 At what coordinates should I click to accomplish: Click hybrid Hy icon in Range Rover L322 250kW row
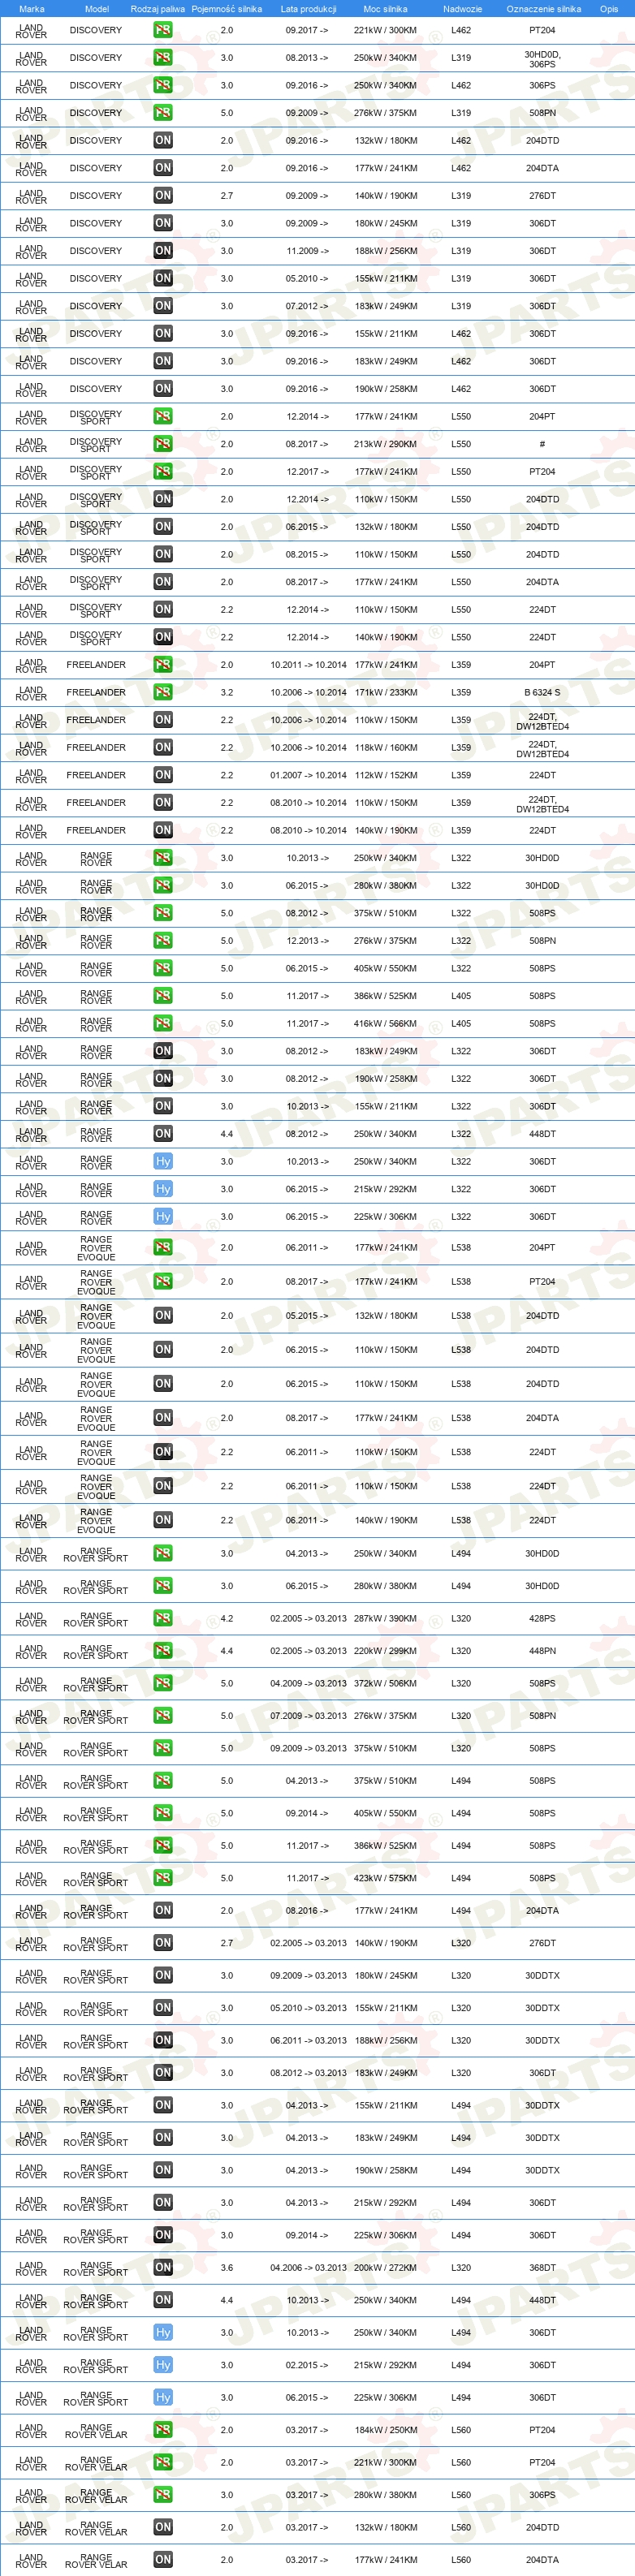[x=162, y=1162]
